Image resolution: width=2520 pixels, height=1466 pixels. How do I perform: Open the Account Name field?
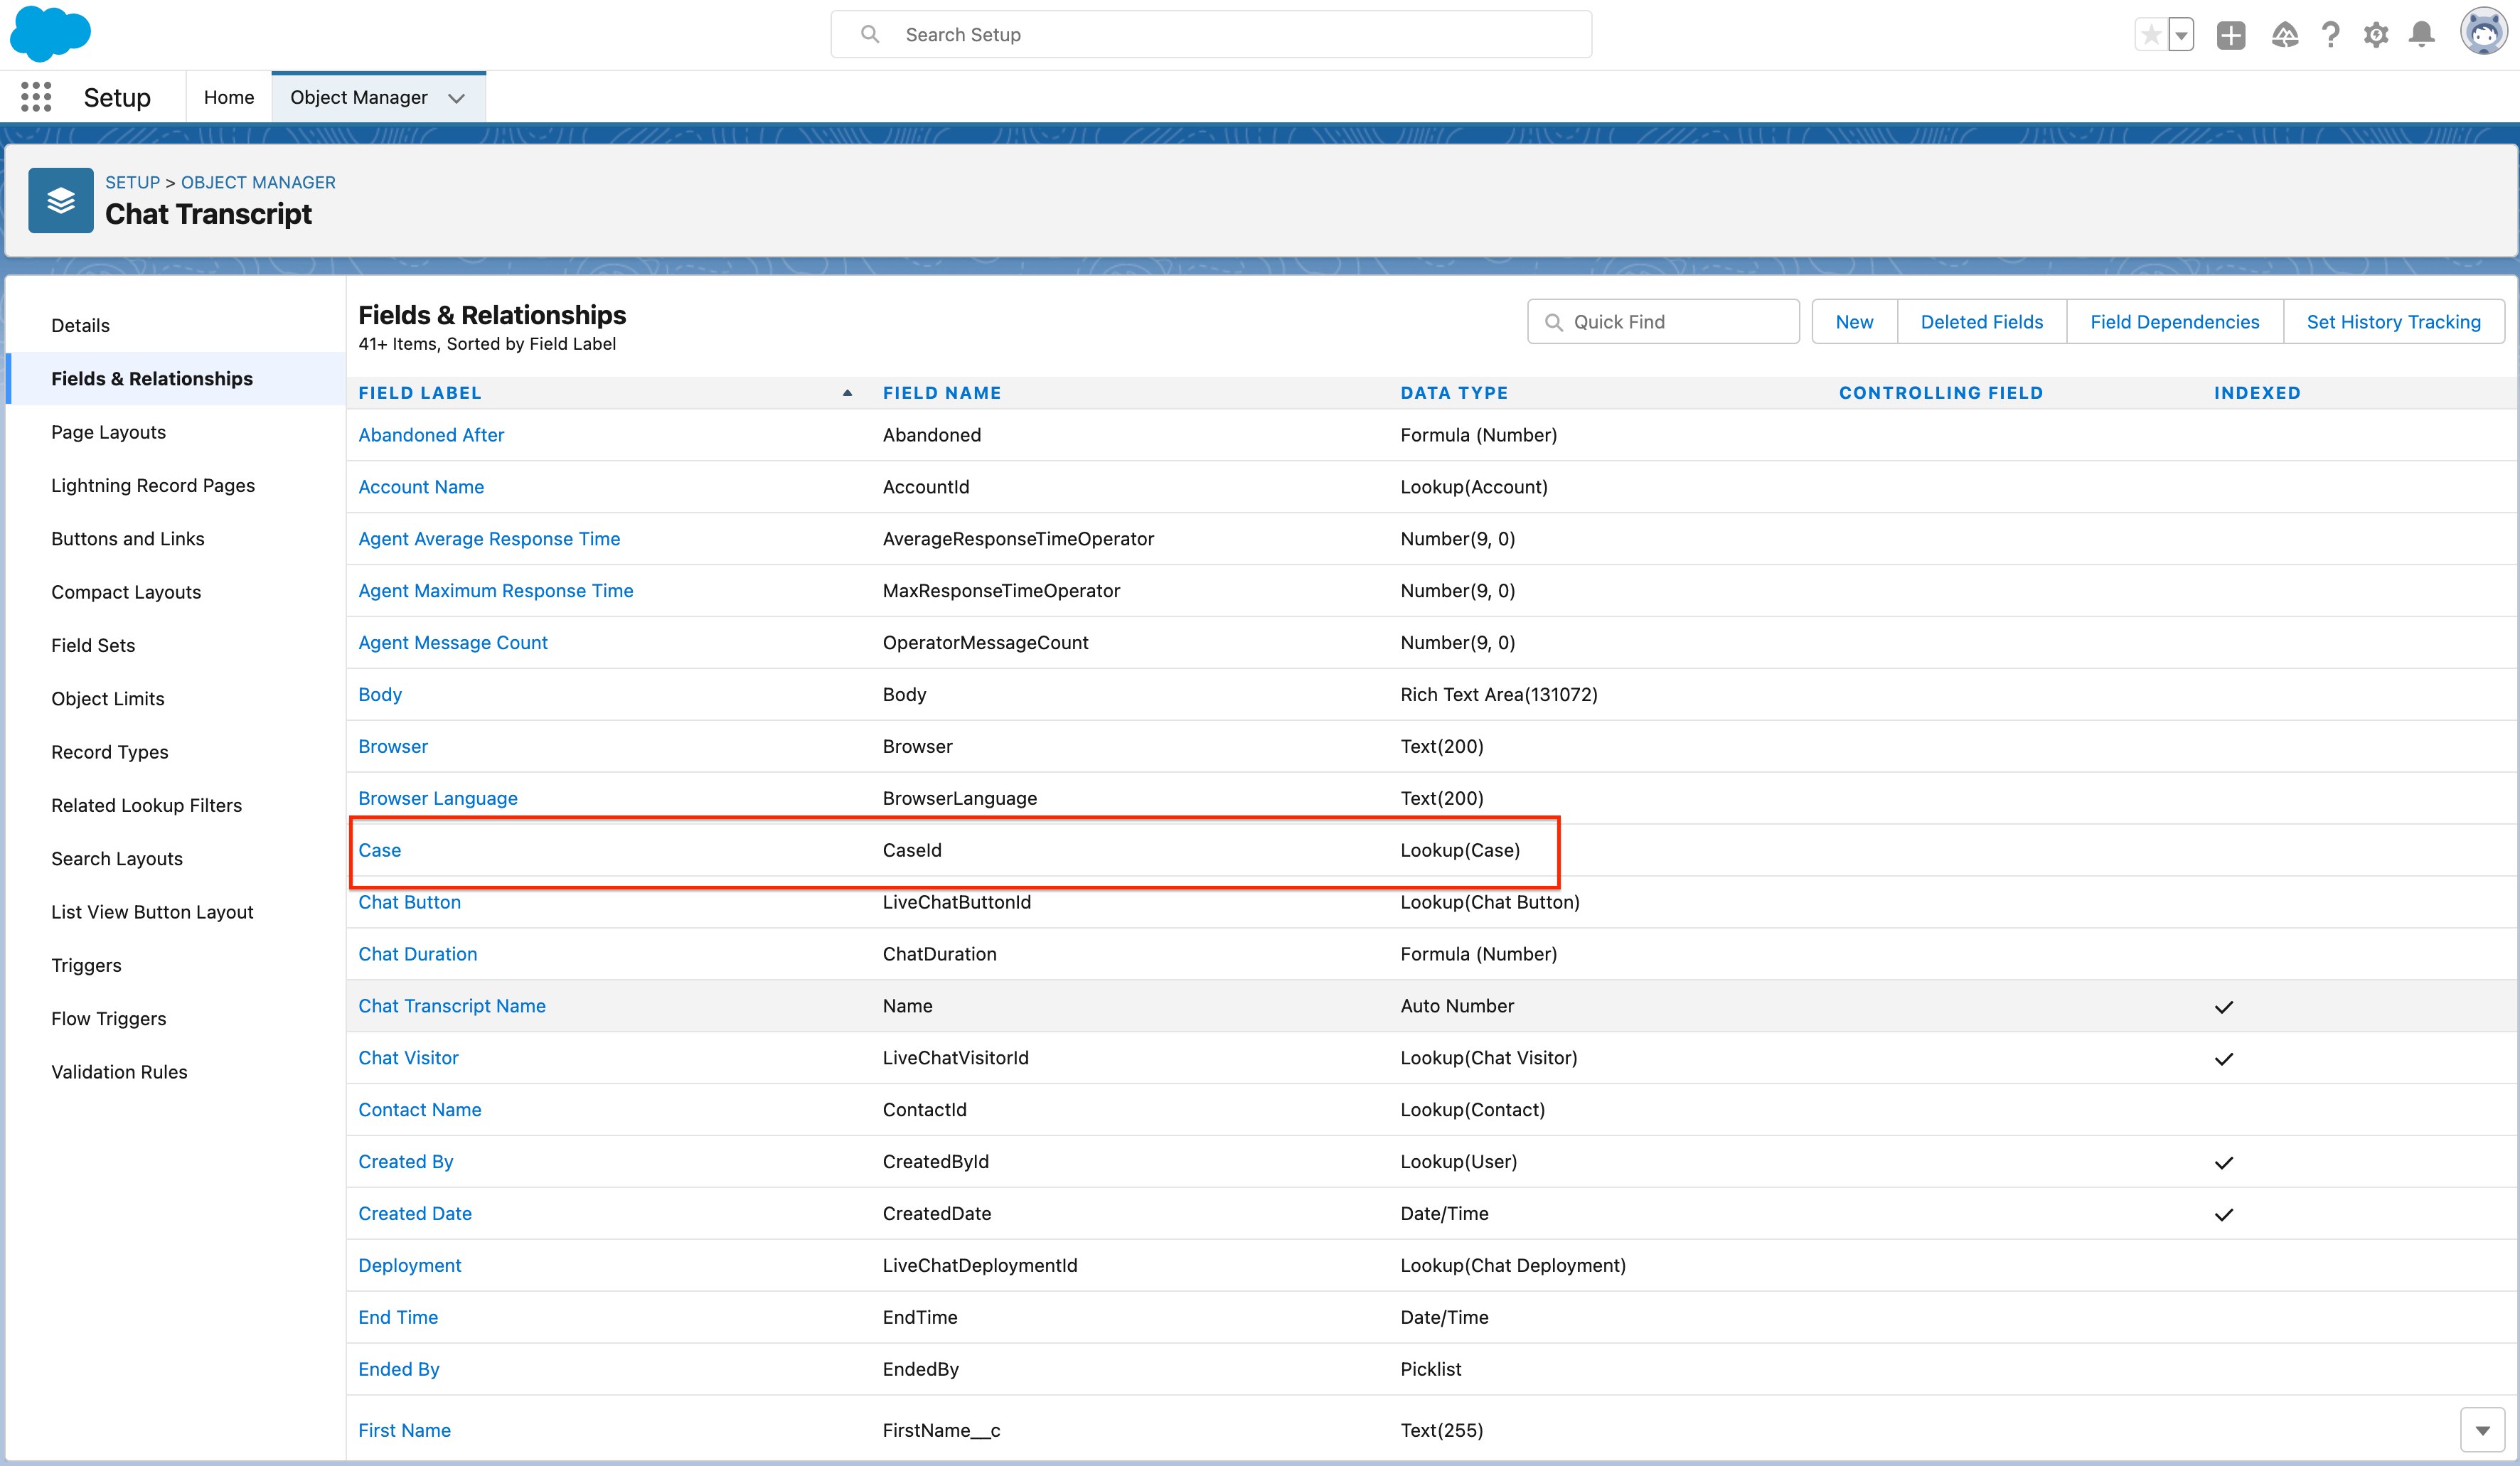pos(421,487)
